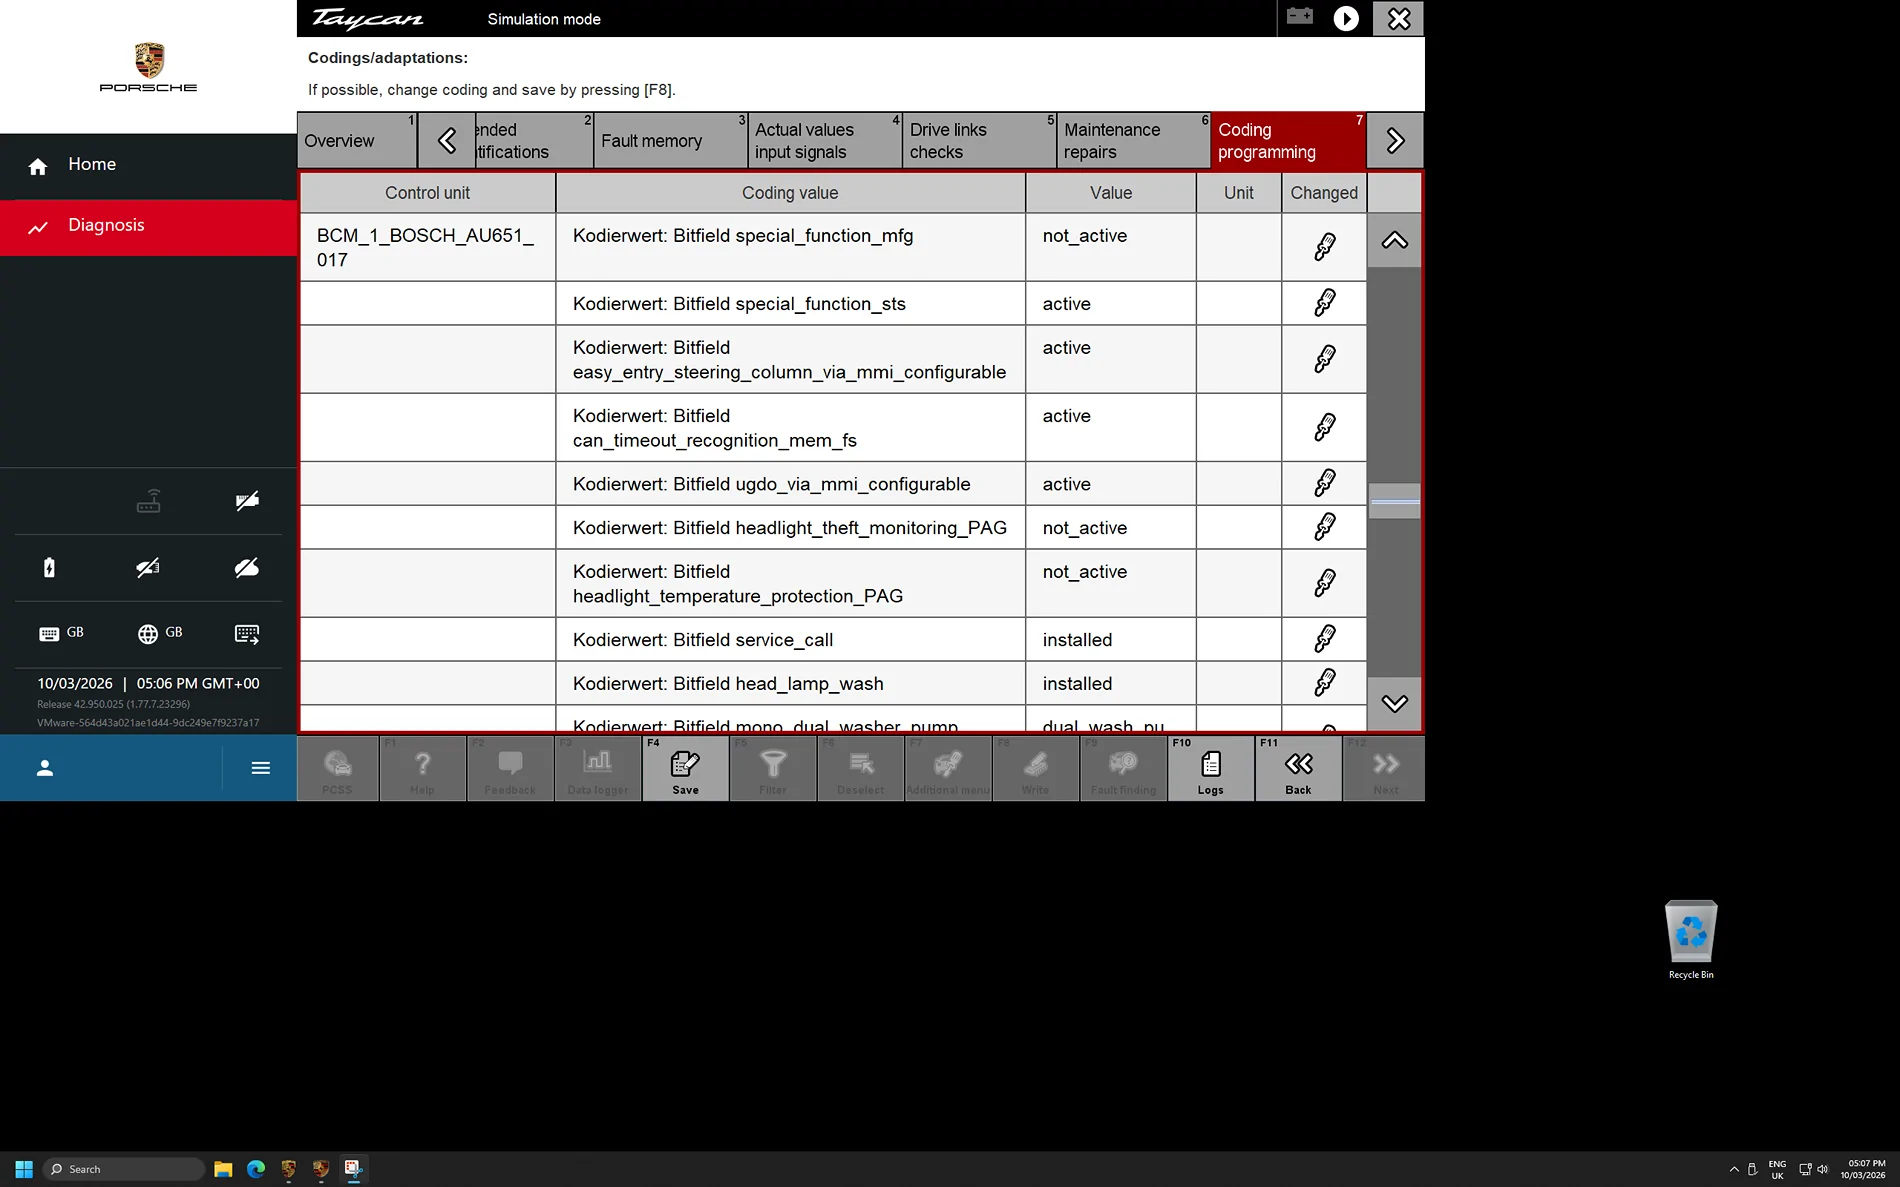Image resolution: width=1900 pixels, height=1187 pixels.
Task: Open the partially hidden Extended identifications tab
Action: click(534, 140)
